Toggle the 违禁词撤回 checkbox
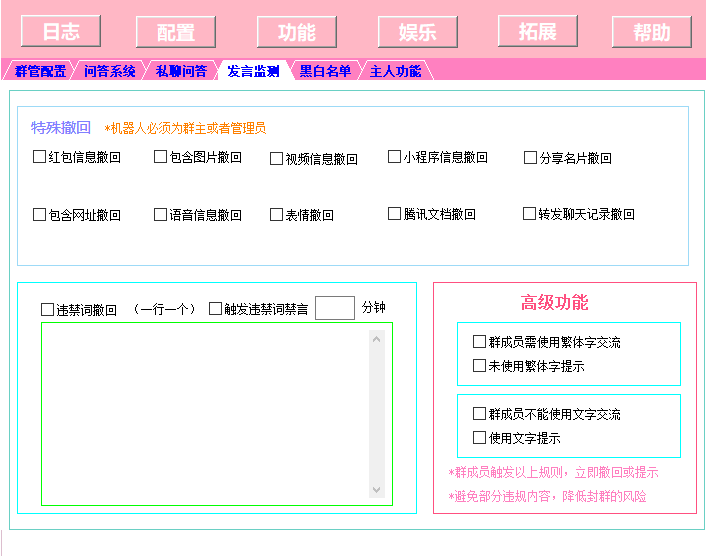This screenshot has height=556, width=706. (x=48, y=310)
